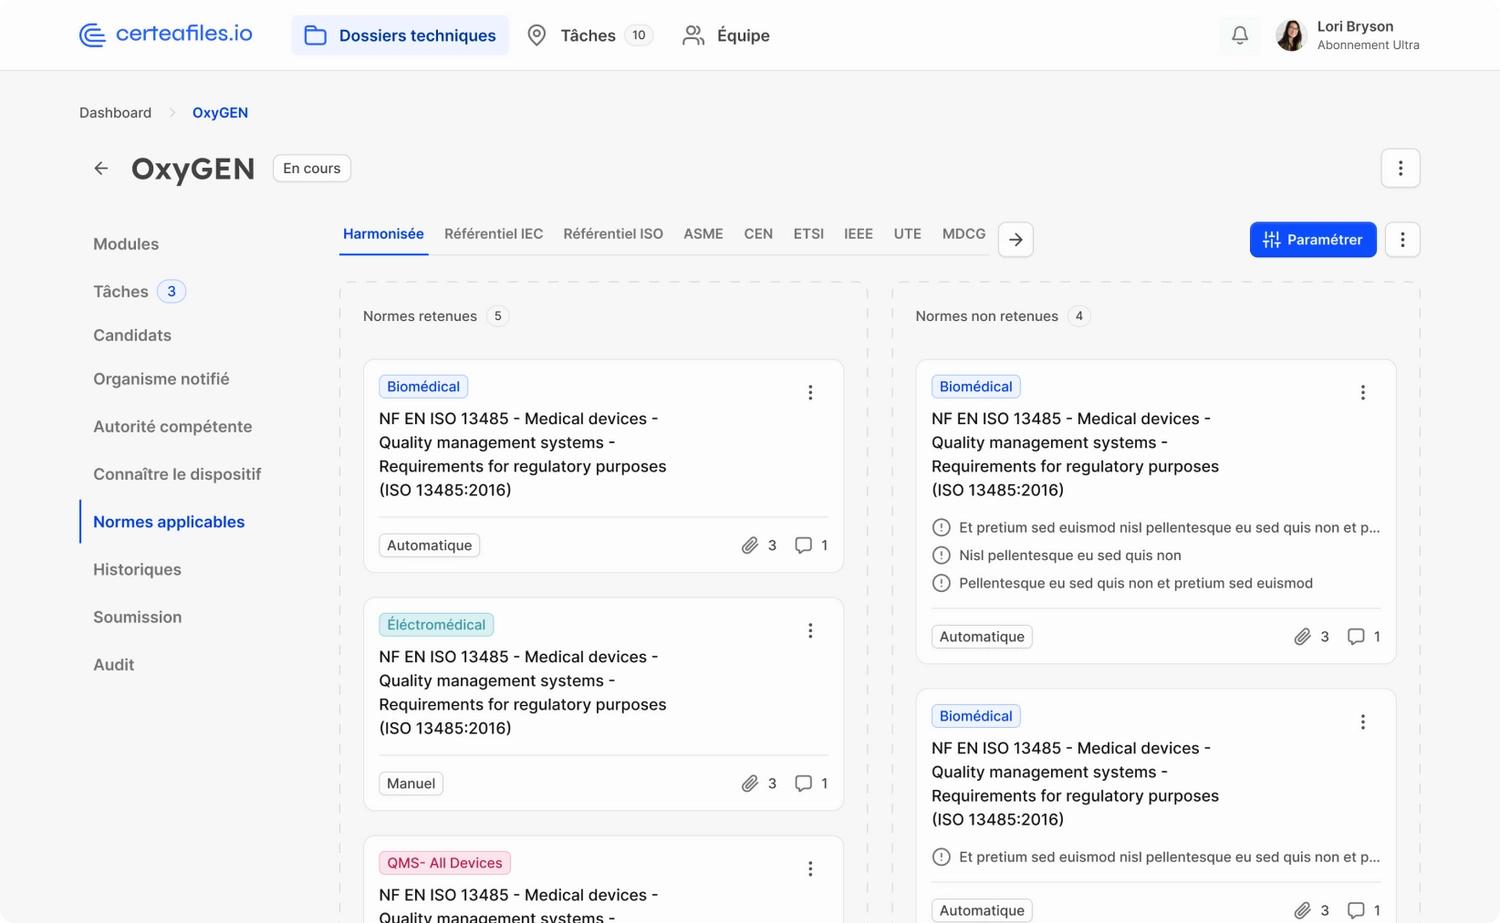Switch to the Référentiel IEC tab
Viewport: 1500px width, 923px height.
[x=493, y=234]
